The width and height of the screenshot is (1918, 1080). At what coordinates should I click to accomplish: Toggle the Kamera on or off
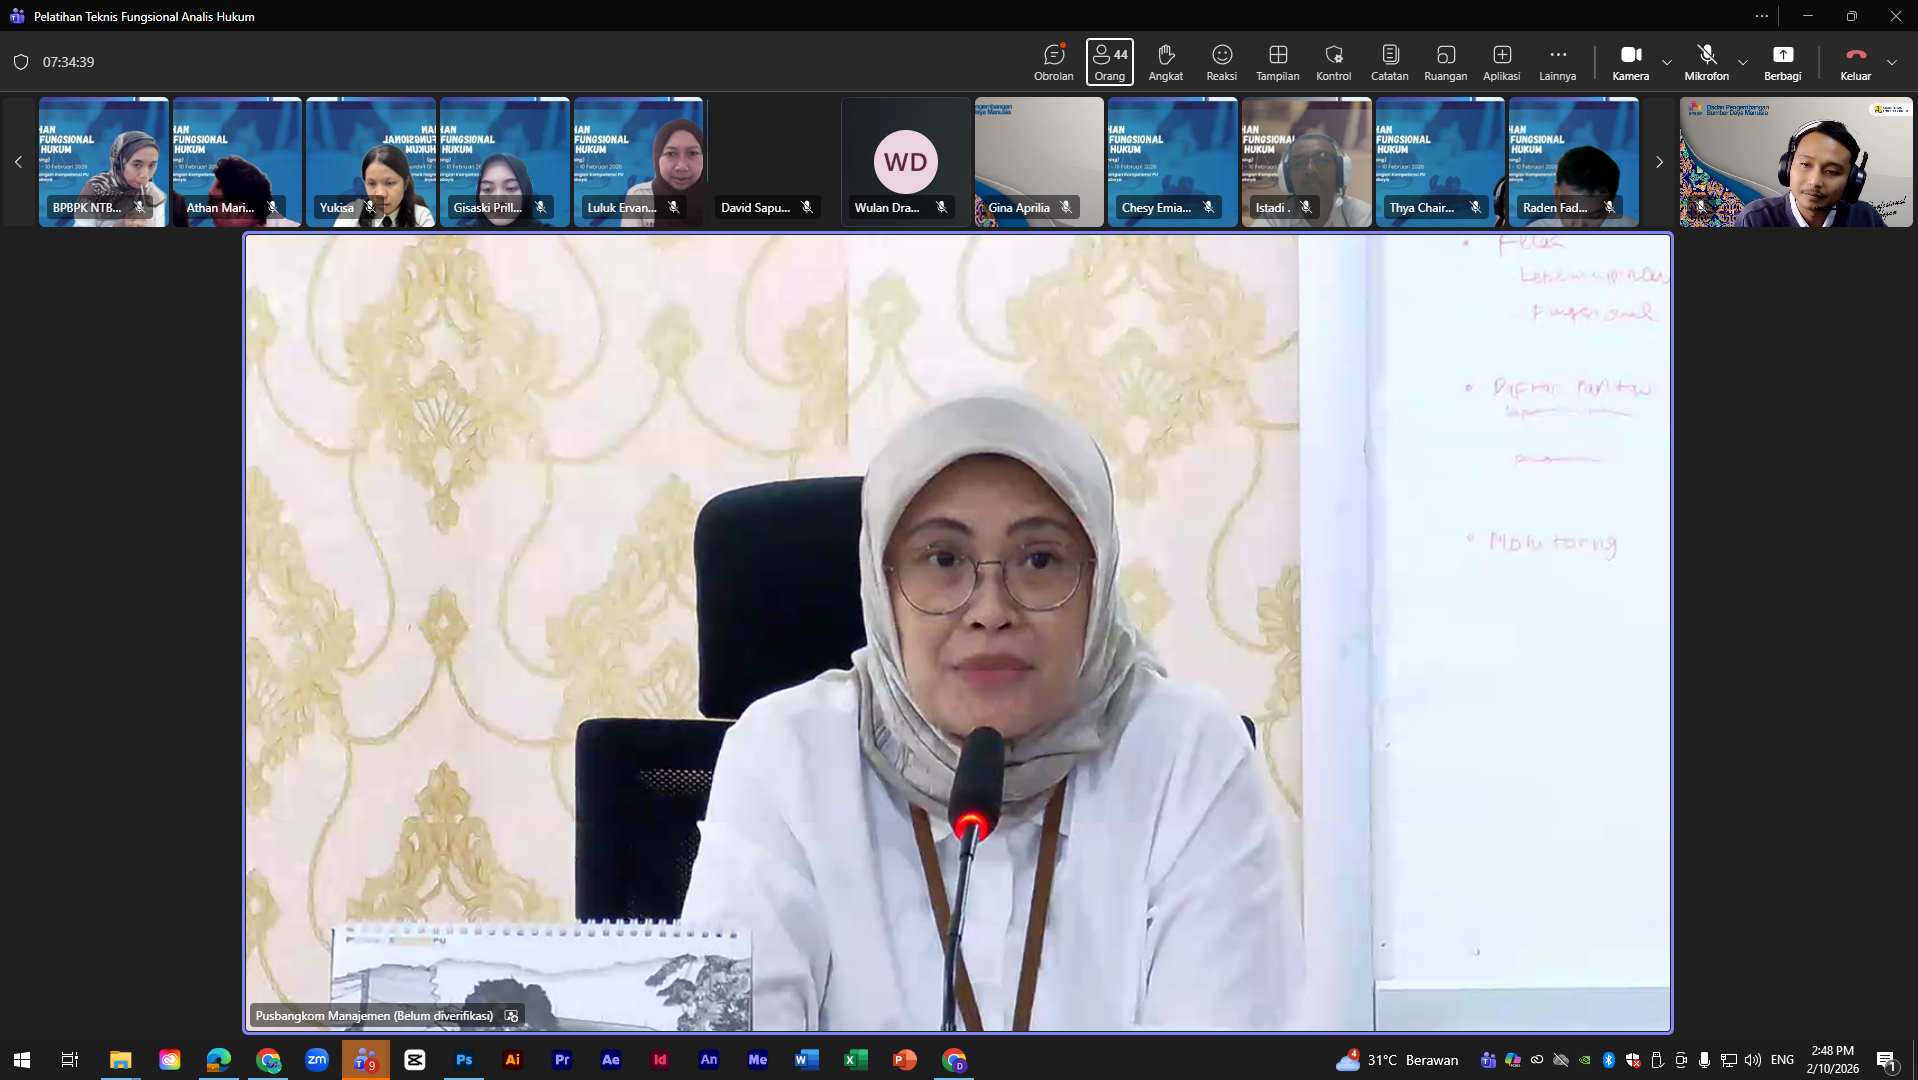[1630, 62]
